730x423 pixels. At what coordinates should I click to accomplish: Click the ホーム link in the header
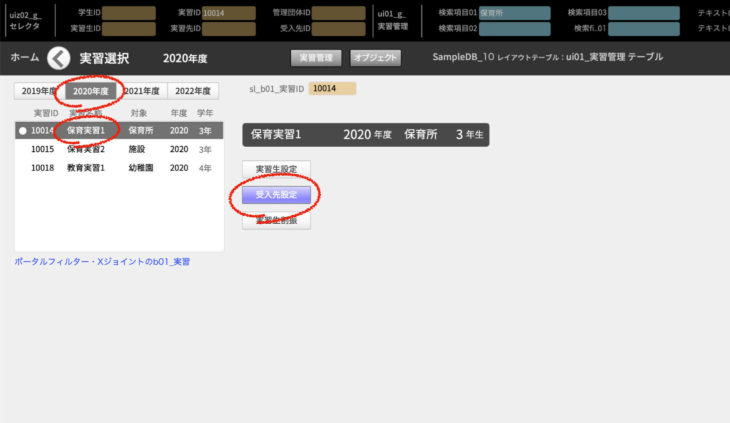point(25,58)
